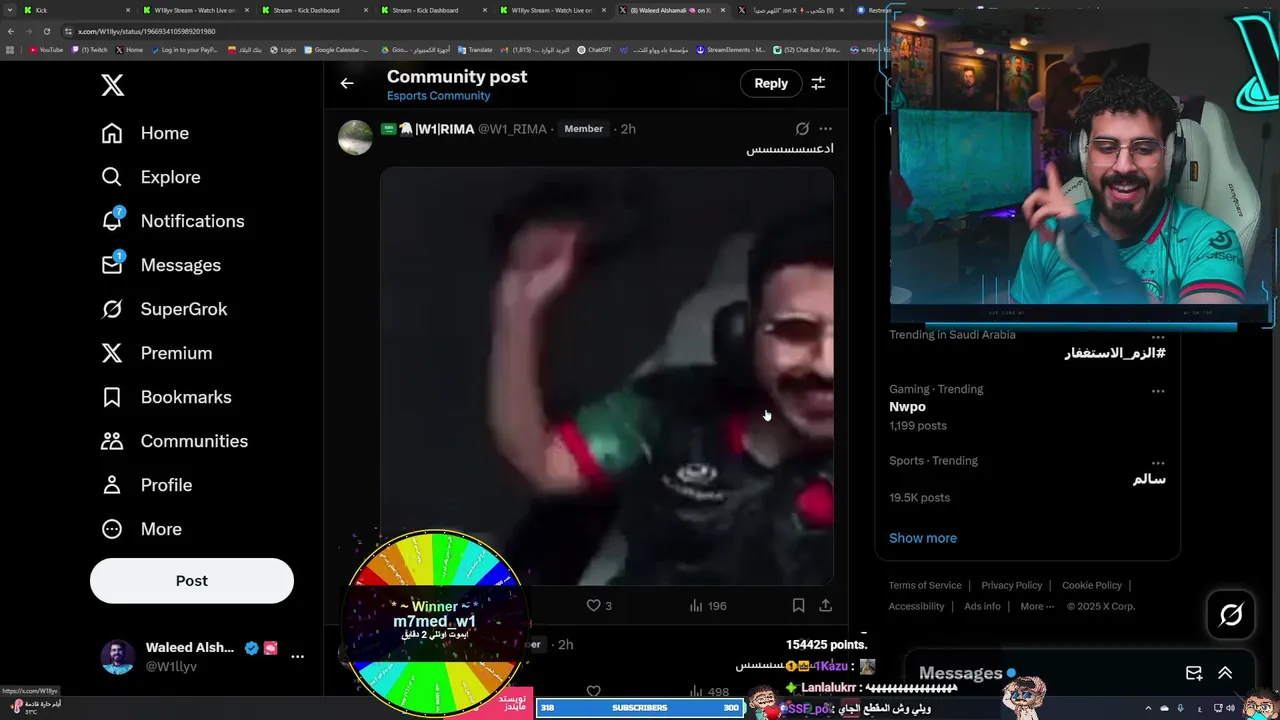Click Show more under trending

point(923,538)
